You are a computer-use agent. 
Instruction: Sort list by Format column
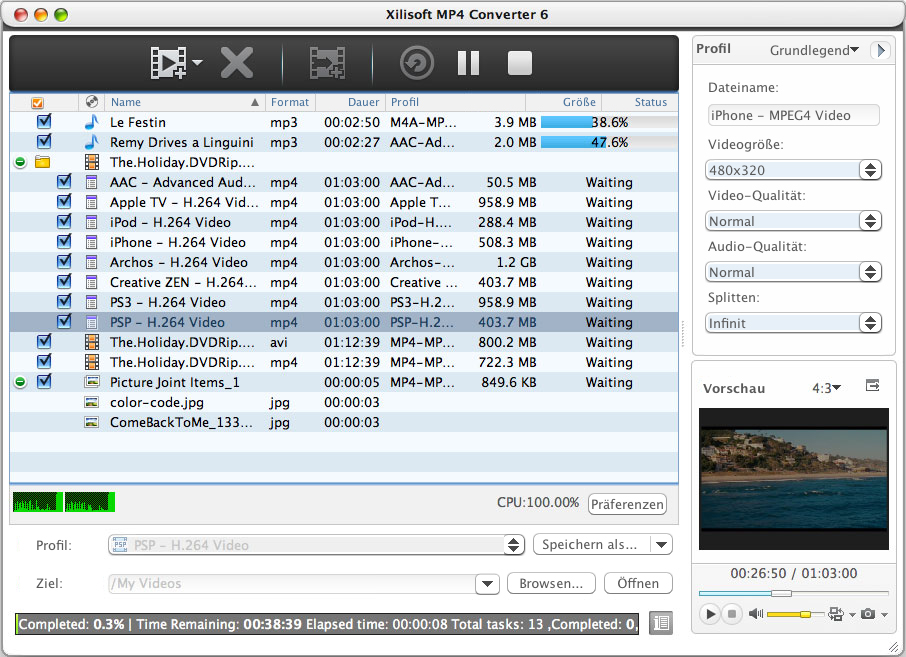(290, 102)
